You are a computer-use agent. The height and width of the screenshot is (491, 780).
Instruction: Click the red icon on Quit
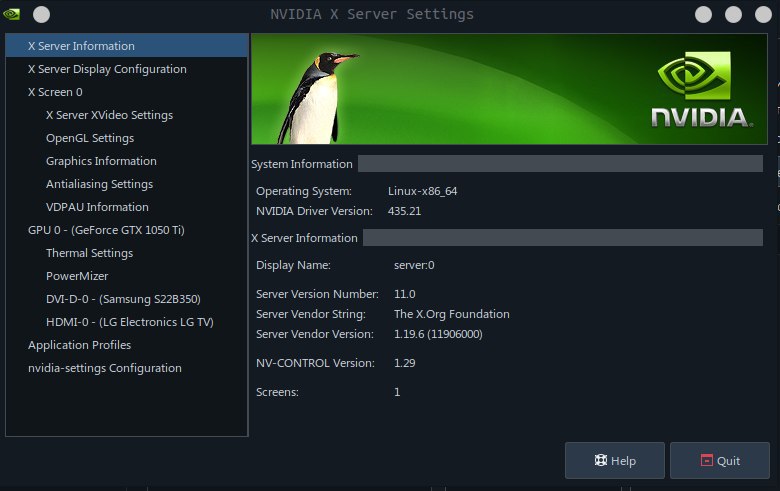706,460
